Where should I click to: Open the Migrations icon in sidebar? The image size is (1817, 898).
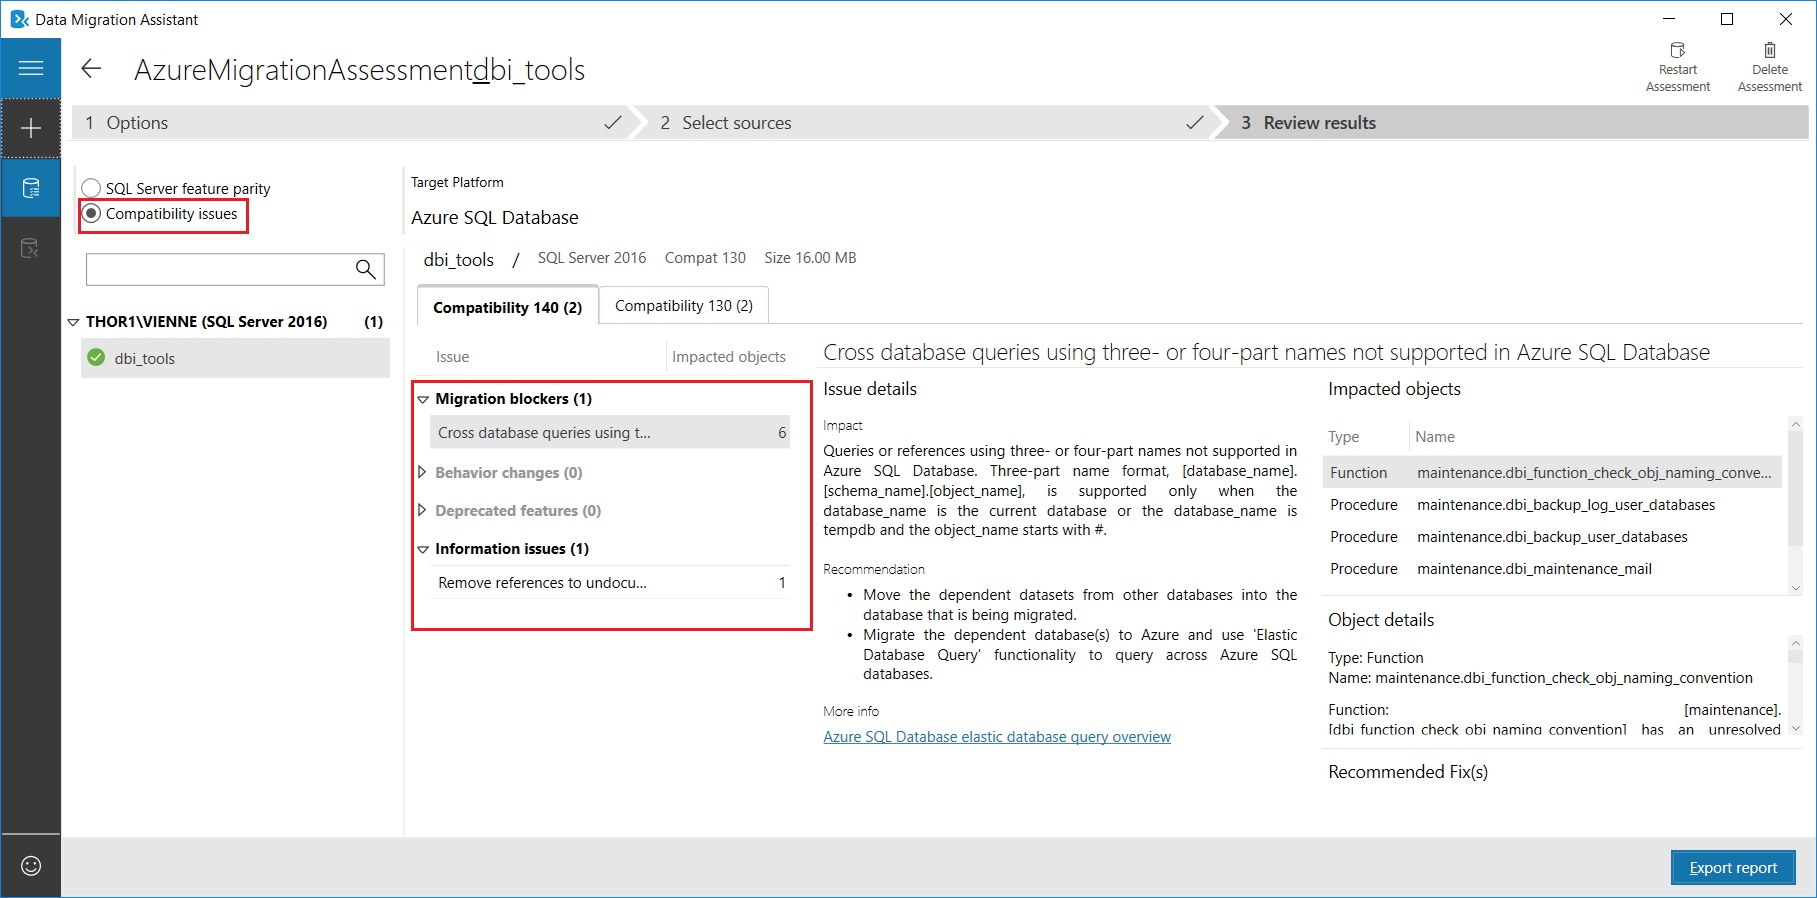click(x=31, y=248)
